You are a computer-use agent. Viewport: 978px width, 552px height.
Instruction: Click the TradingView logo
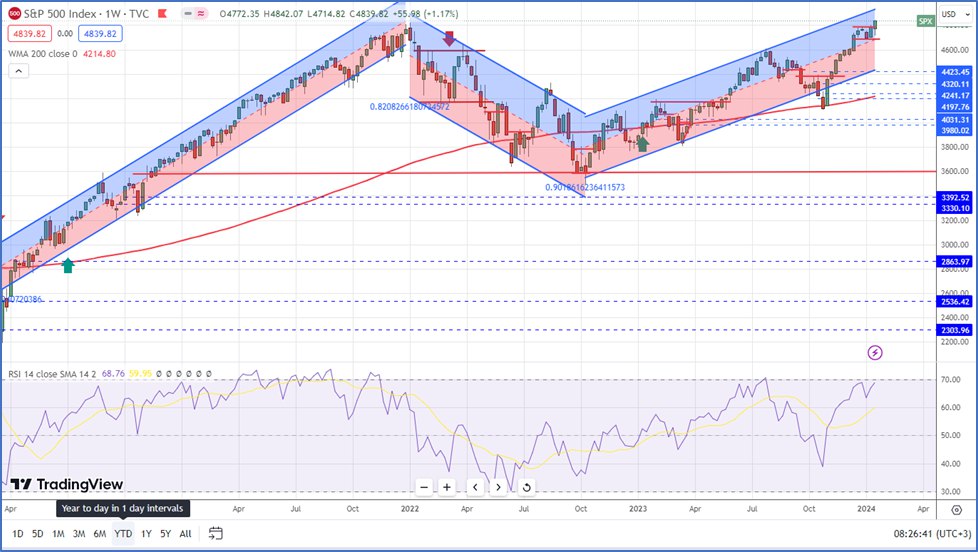67,484
